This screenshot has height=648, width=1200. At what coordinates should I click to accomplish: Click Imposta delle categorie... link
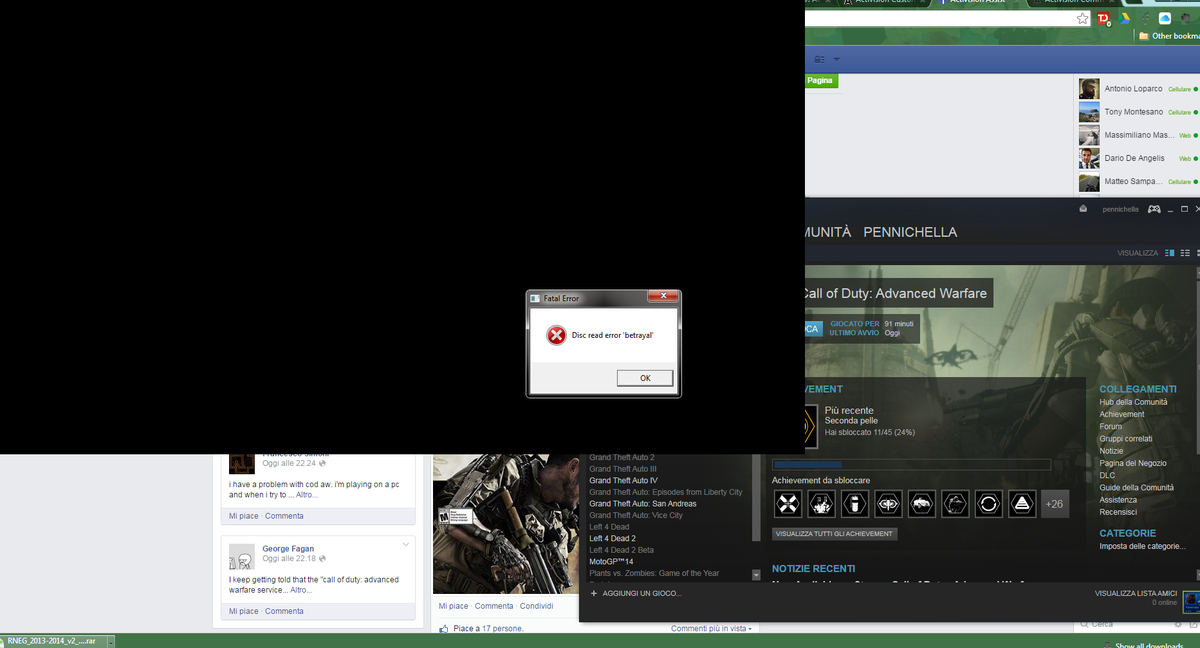click(1142, 546)
